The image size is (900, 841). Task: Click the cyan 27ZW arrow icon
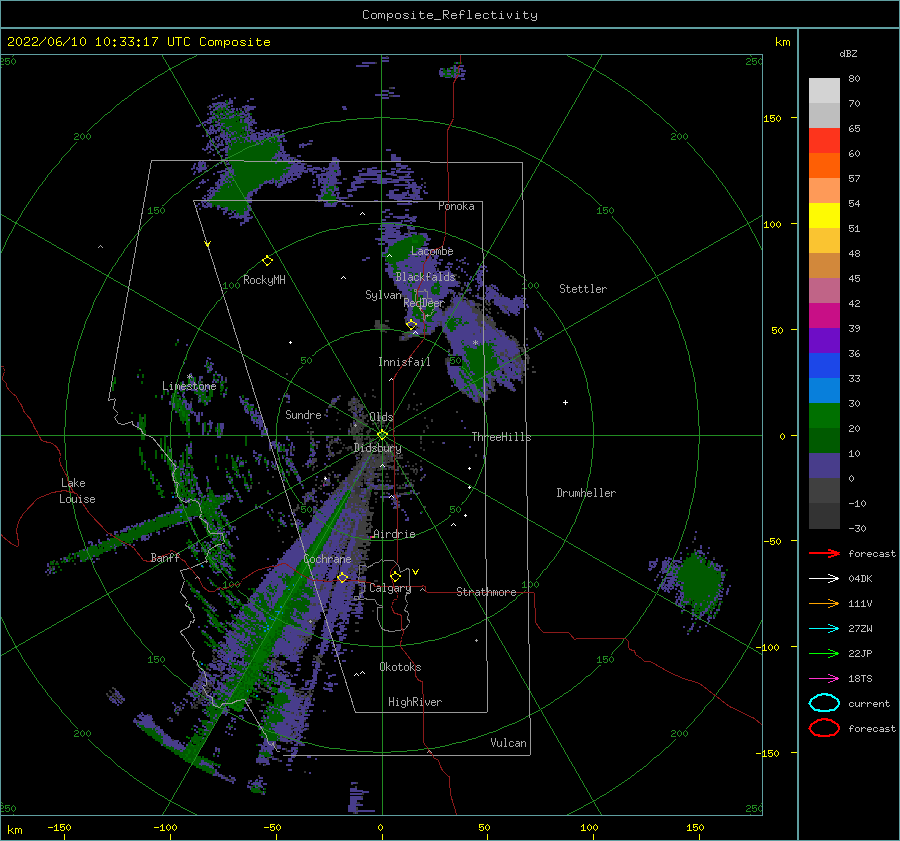[824, 629]
